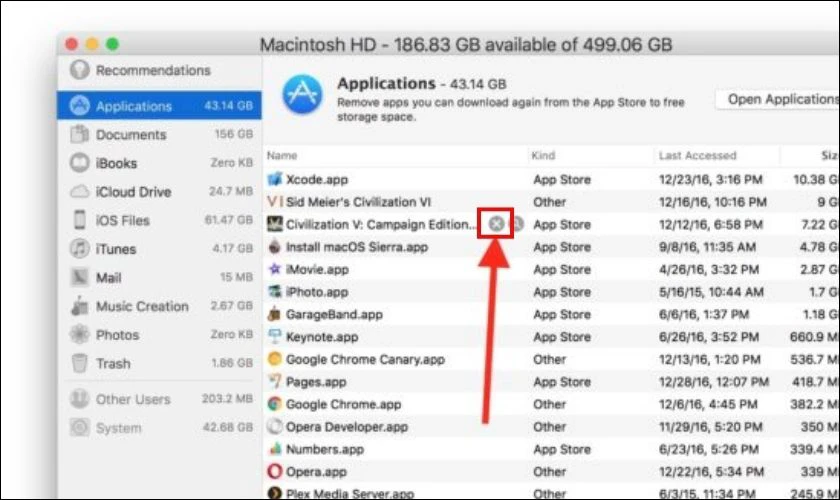Sort list by Kind column
840x500 pixels.
(543, 155)
